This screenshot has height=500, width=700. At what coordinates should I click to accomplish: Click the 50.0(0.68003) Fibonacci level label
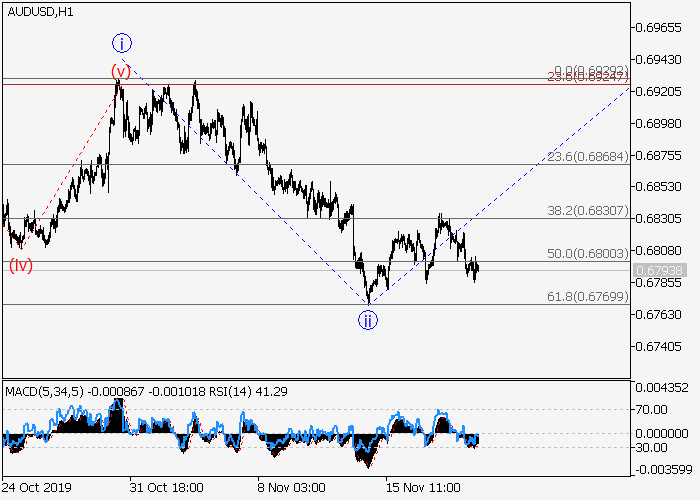click(x=587, y=255)
